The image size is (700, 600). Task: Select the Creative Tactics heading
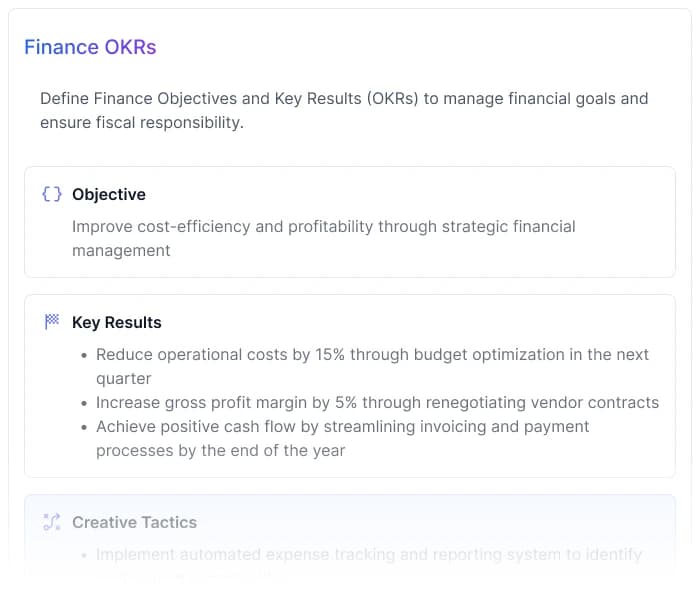click(135, 523)
